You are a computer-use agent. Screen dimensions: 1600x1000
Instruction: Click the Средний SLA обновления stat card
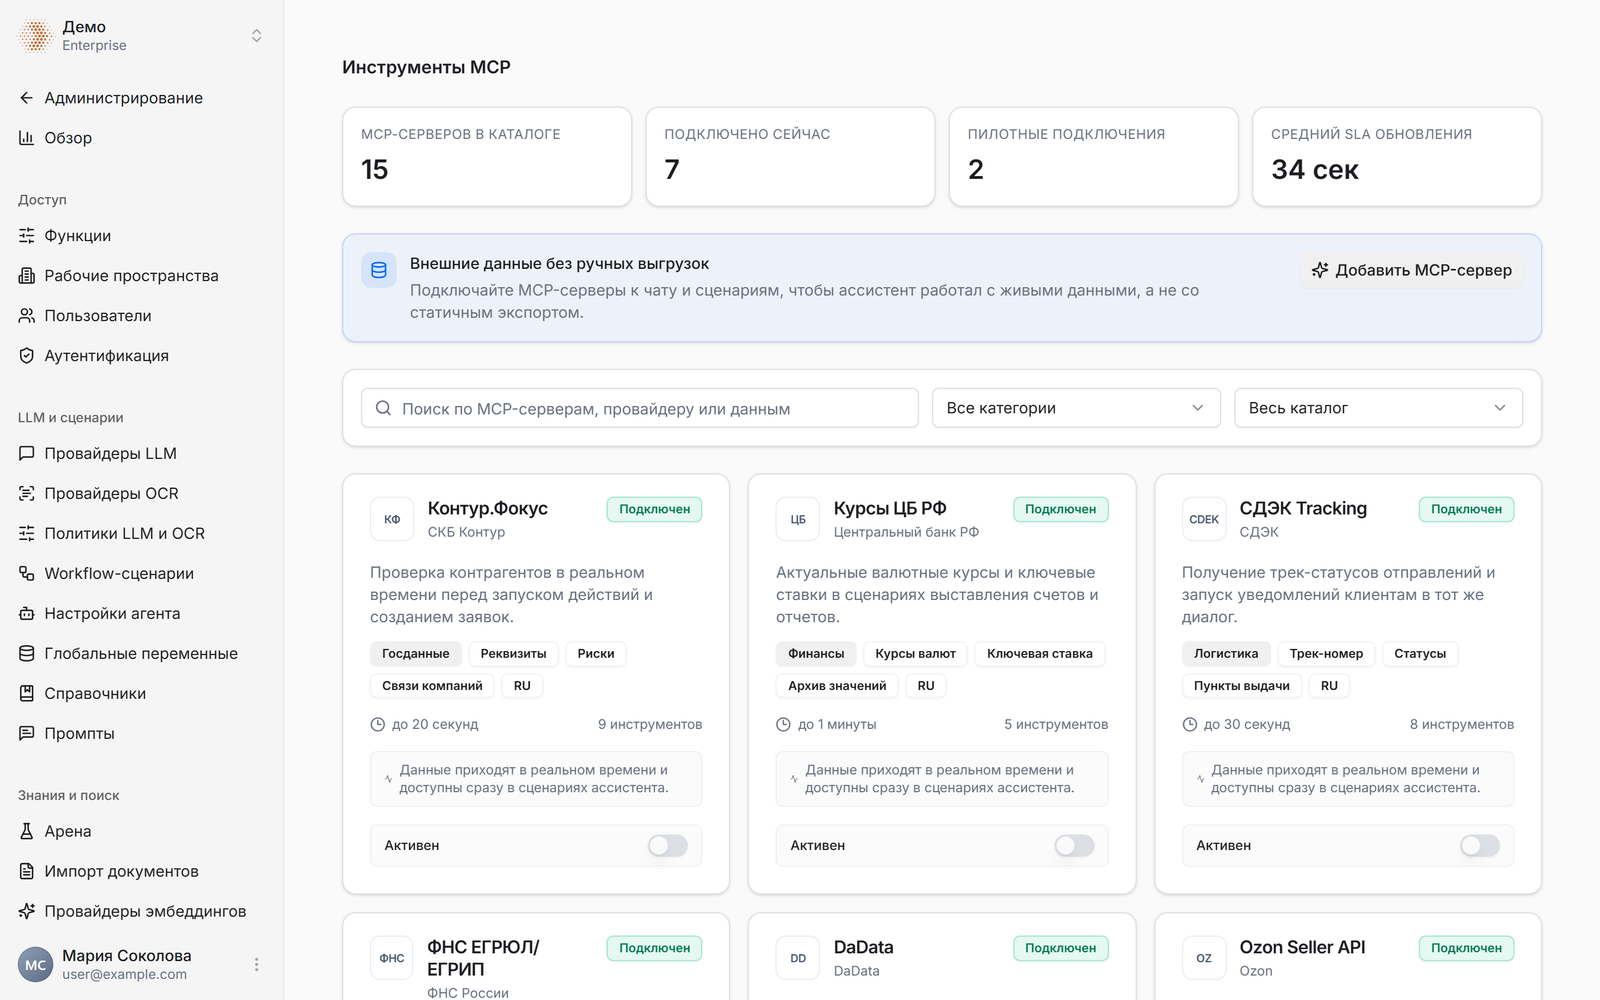tap(1397, 157)
